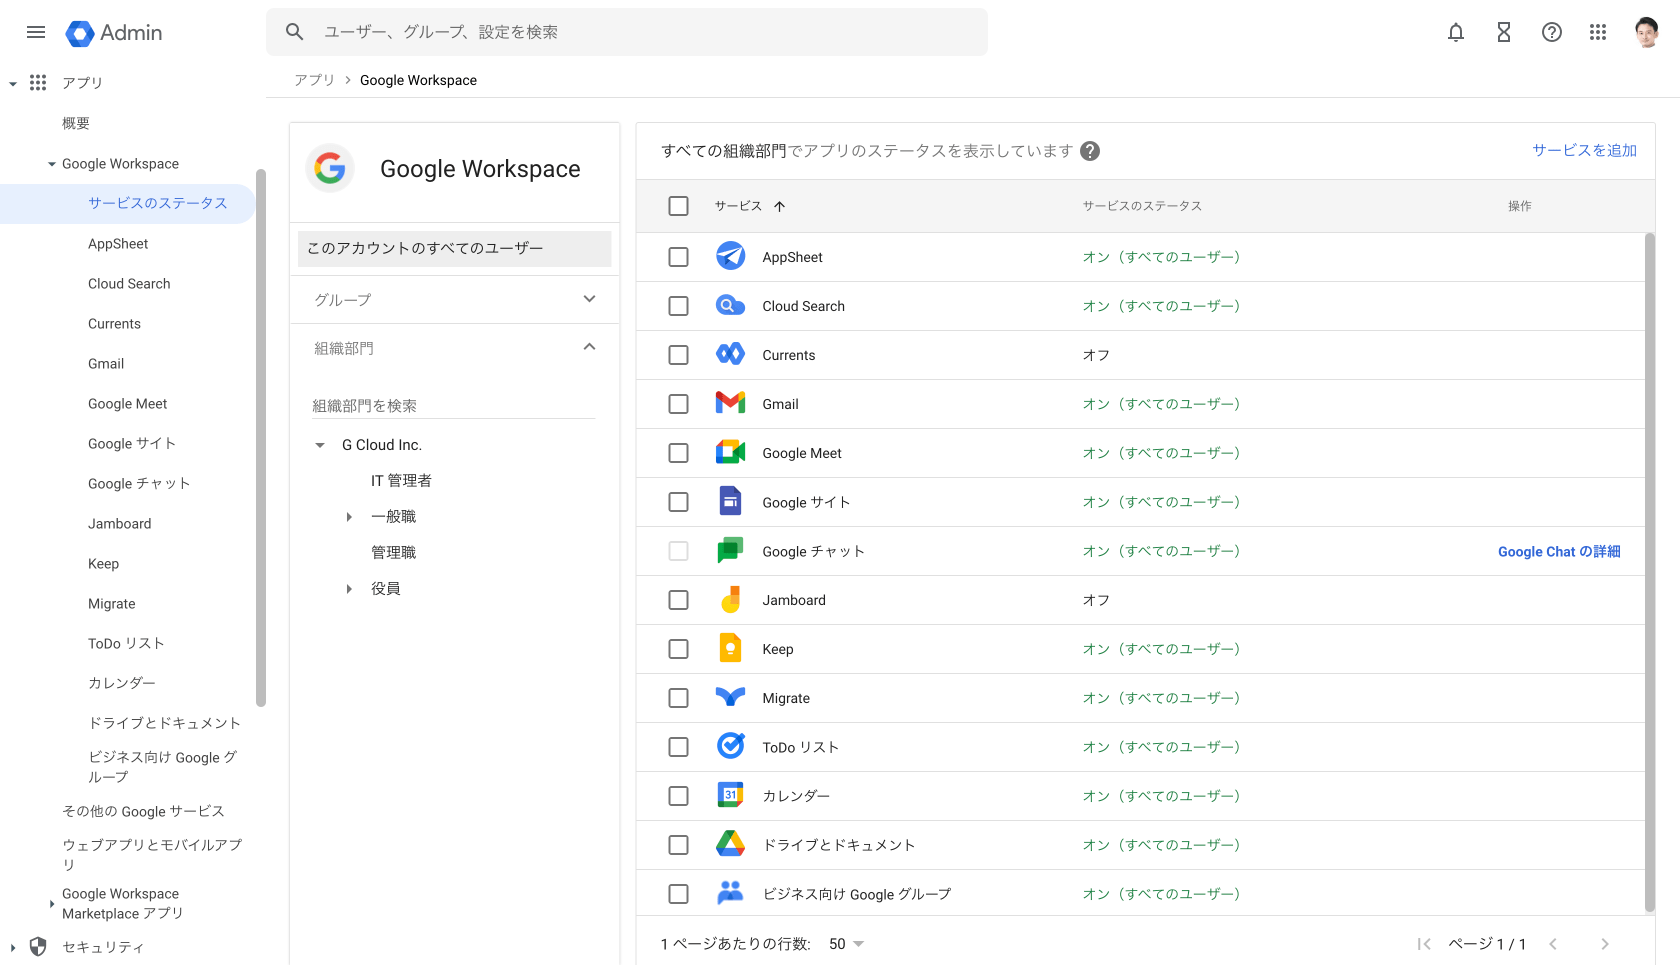Click the Cloud Search service icon
The height and width of the screenshot is (965, 1680).
731,306
